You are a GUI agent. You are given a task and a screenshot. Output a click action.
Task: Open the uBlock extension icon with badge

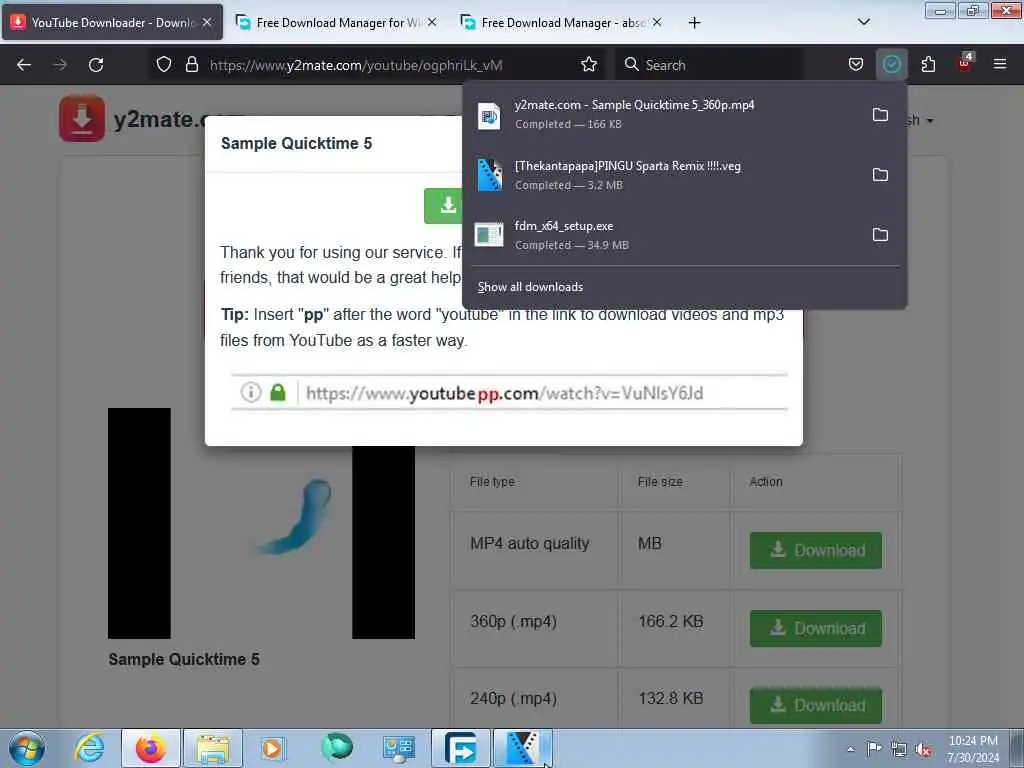pos(965,63)
